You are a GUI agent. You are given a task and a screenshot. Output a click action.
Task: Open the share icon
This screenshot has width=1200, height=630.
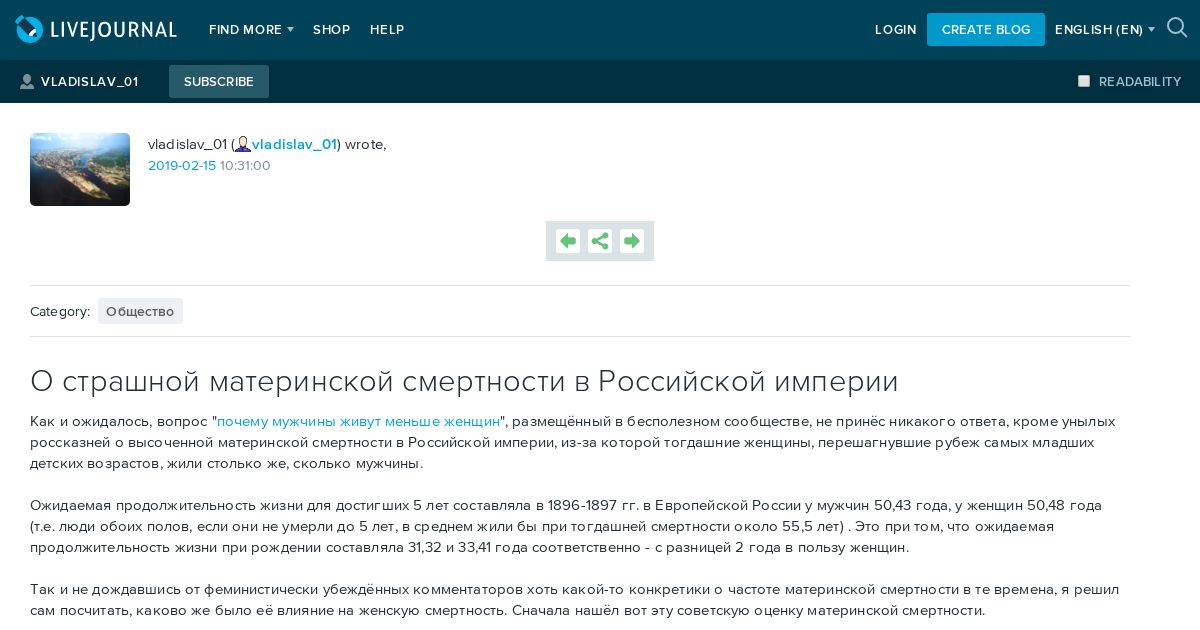[x=600, y=241]
